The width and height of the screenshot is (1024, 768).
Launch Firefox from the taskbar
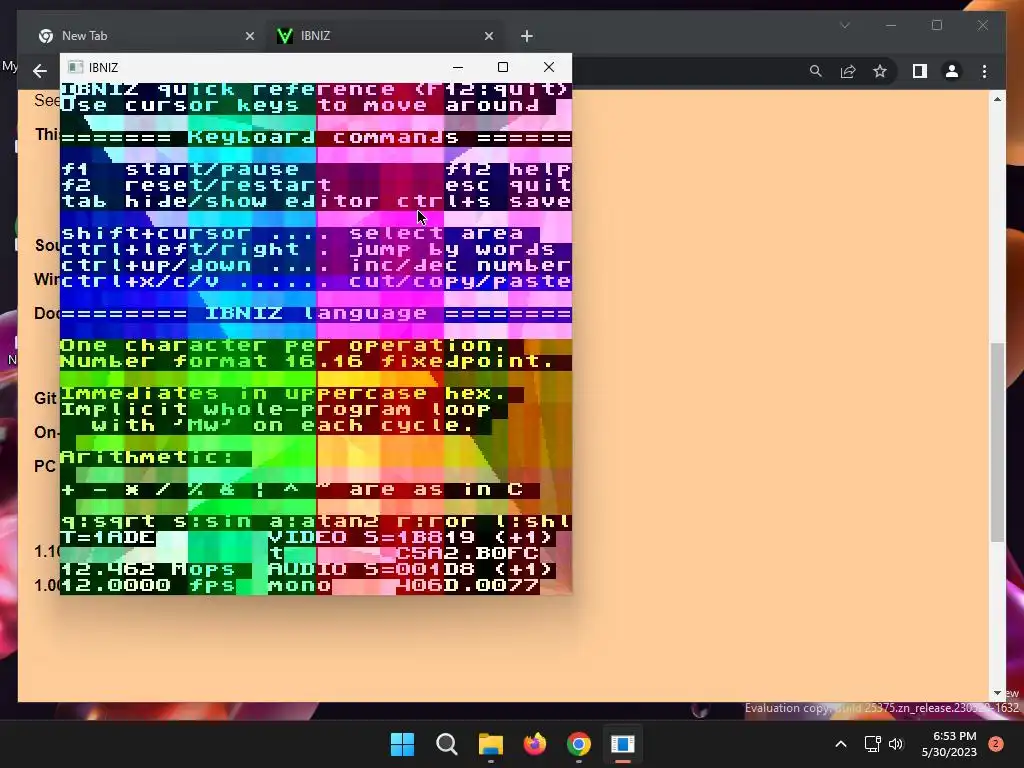coord(535,744)
